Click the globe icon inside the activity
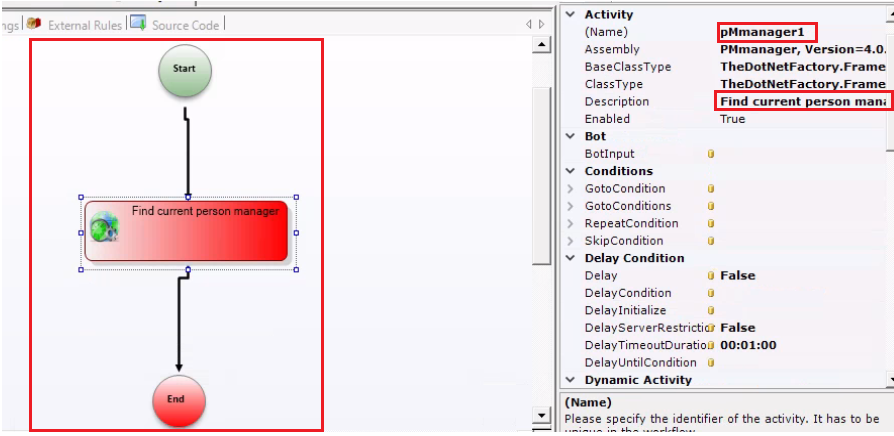The image size is (894, 436). click(x=104, y=227)
